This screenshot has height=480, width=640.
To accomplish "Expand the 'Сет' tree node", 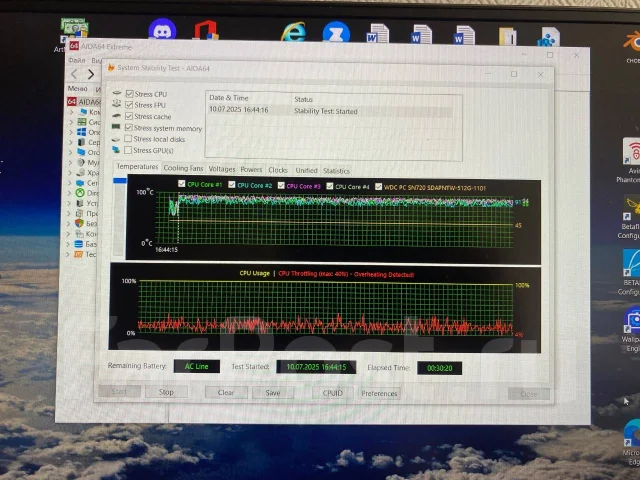I will pyautogui.click(x=70, y=183).
